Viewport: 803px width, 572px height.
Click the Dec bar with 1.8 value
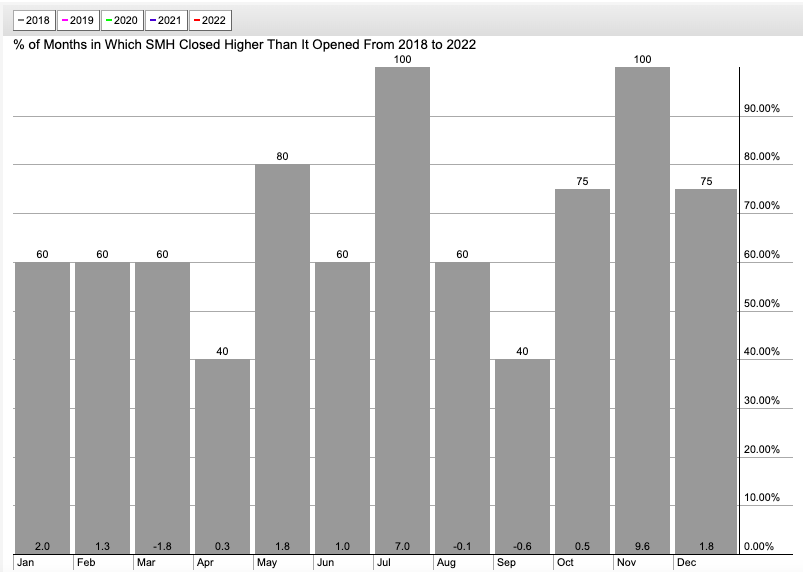pyautogui.click(x=706, y=371)
